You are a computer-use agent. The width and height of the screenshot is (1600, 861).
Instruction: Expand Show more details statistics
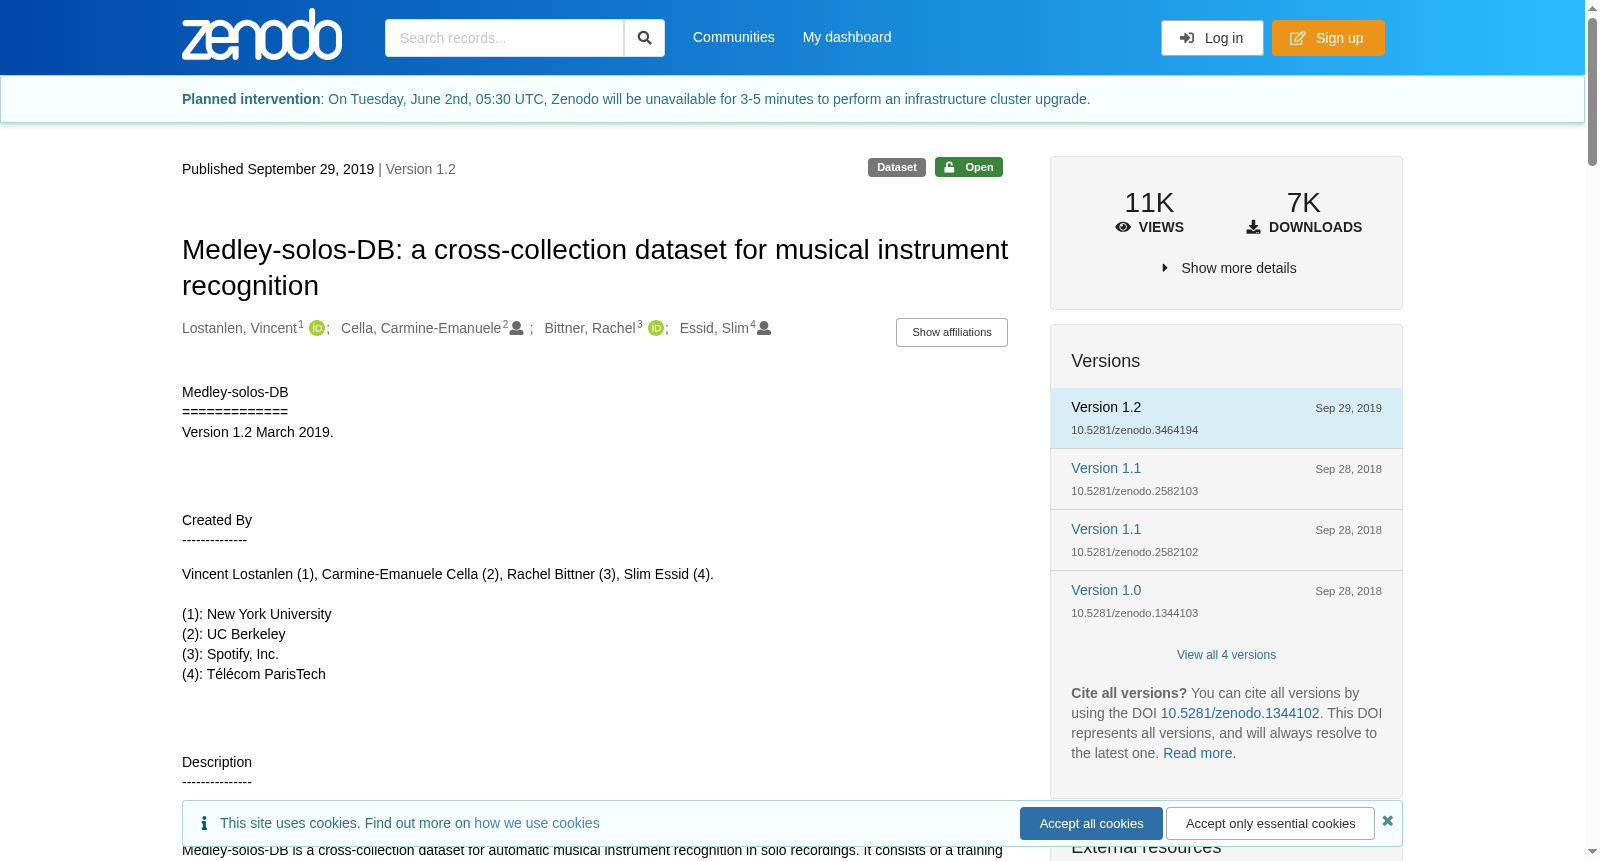(1229, 268)
